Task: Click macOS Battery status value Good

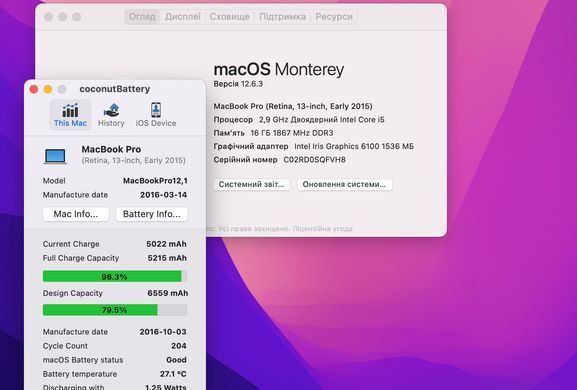Action: tap(176, 360)
